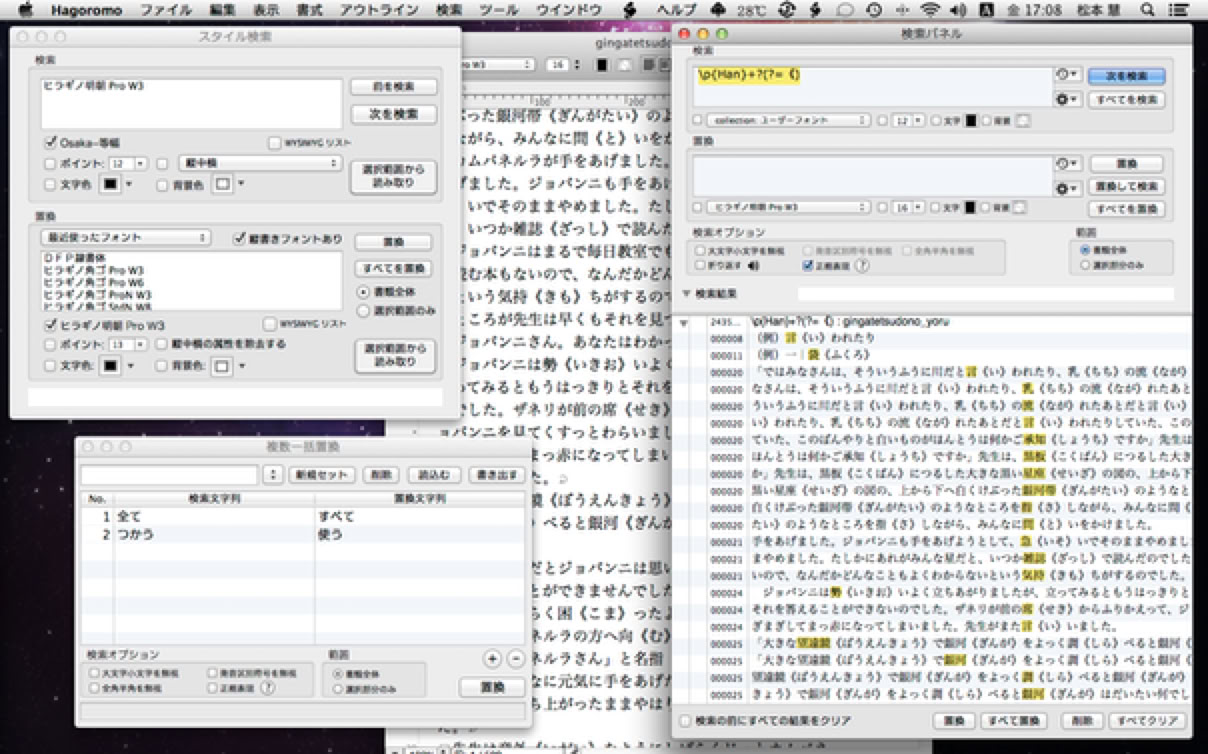The height and width of the screenshot is (754, 1208).
Task: Collapse the 検索結果 disclosure triangle
Action: point(686,294)
